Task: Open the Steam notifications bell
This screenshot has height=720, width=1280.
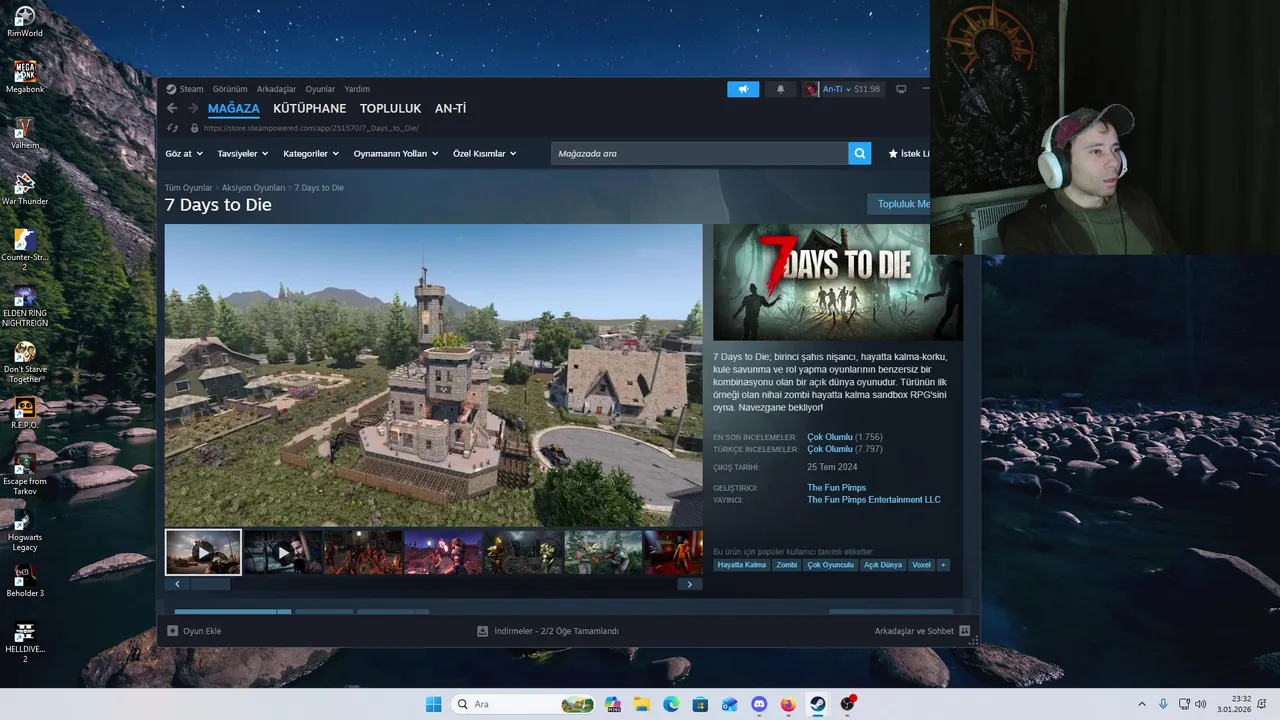Action: click(x=781, y=89)
